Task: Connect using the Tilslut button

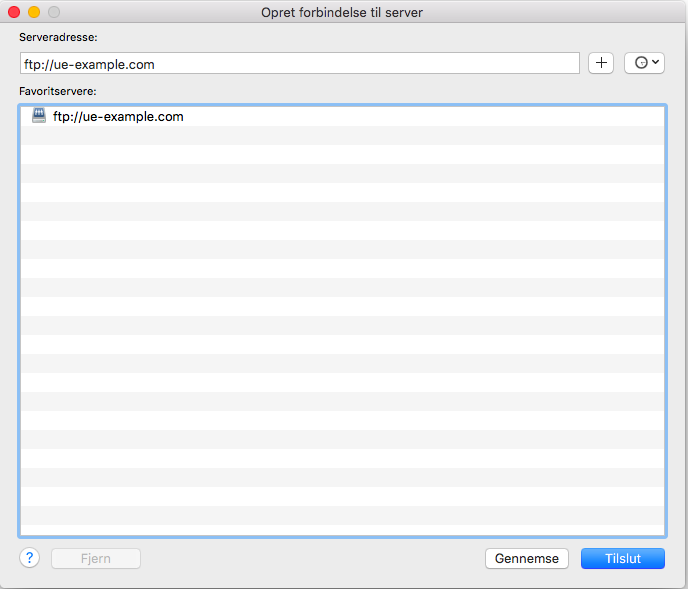Action: coord(622,559)
